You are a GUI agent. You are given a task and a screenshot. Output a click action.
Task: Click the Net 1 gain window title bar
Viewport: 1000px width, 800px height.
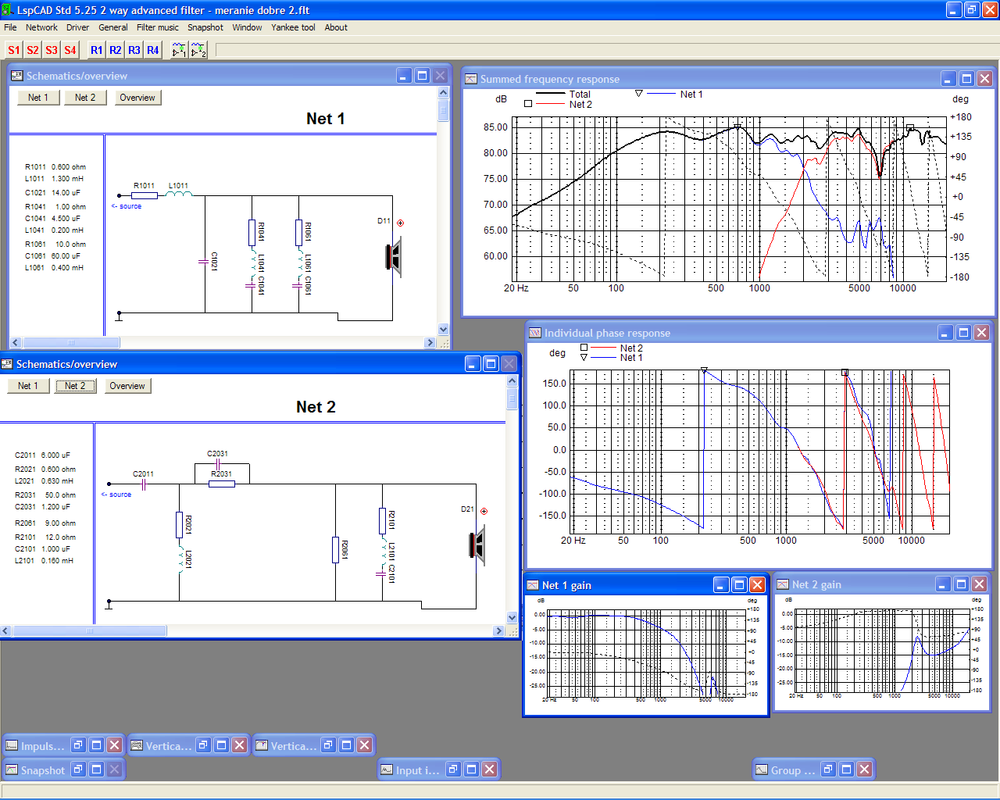[x=645, y=585]
